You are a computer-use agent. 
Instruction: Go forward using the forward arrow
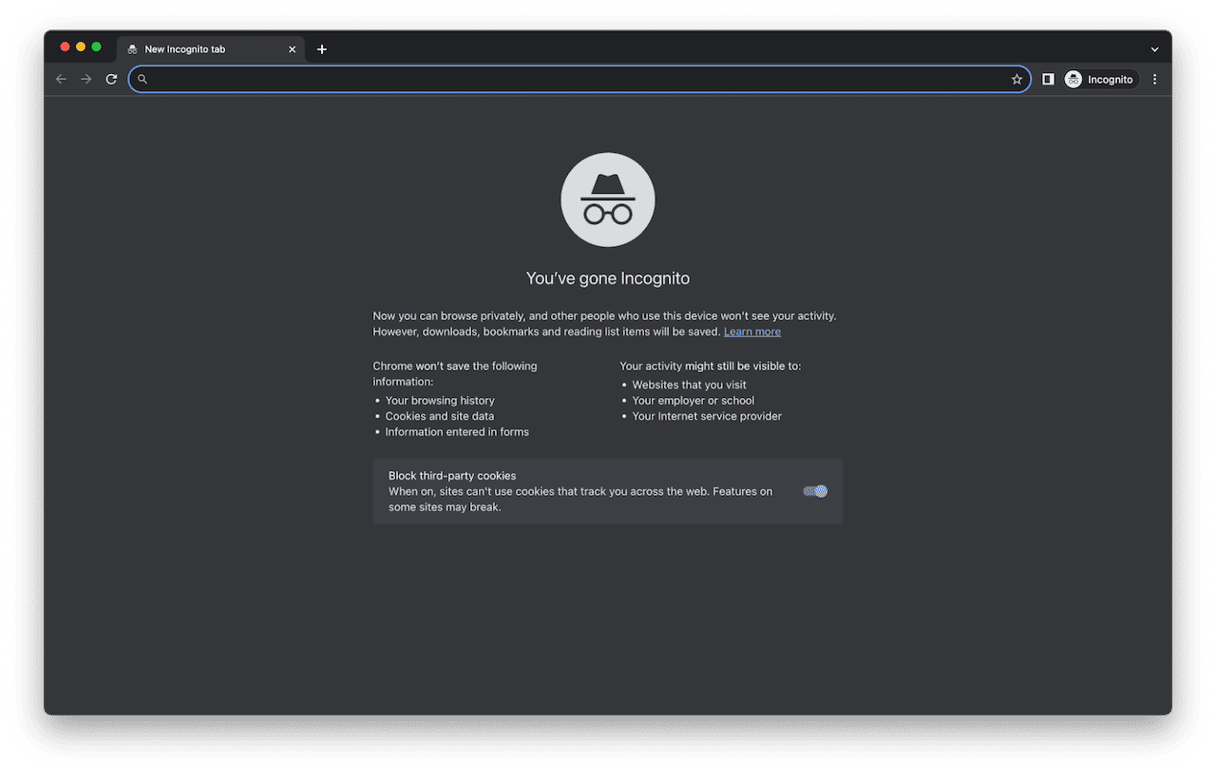(x=86, y=79)
